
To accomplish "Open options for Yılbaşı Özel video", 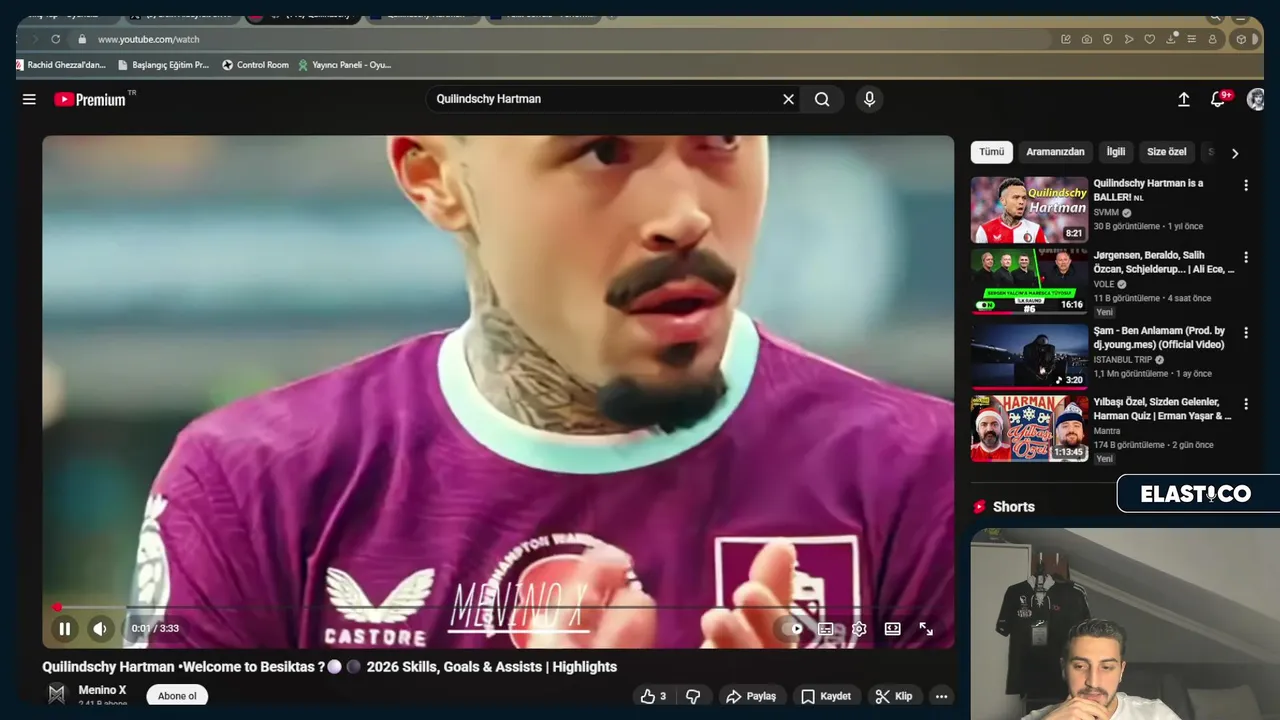I will (x=1246, y=404).
